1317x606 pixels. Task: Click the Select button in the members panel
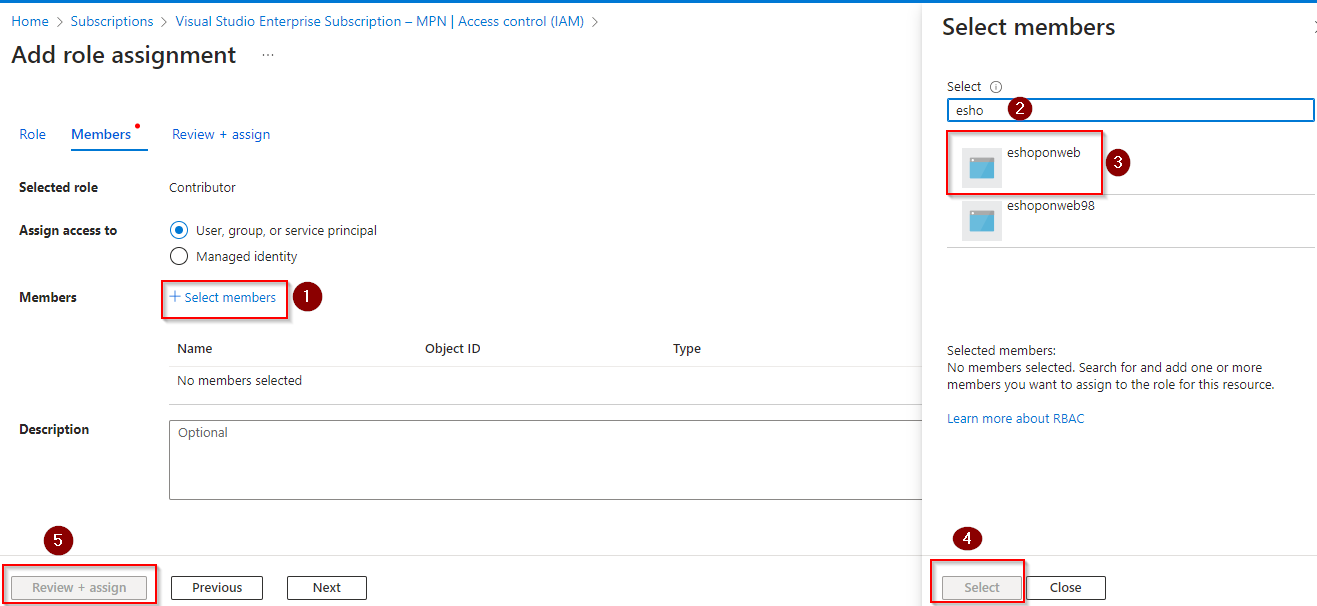[x=981, y=588]
